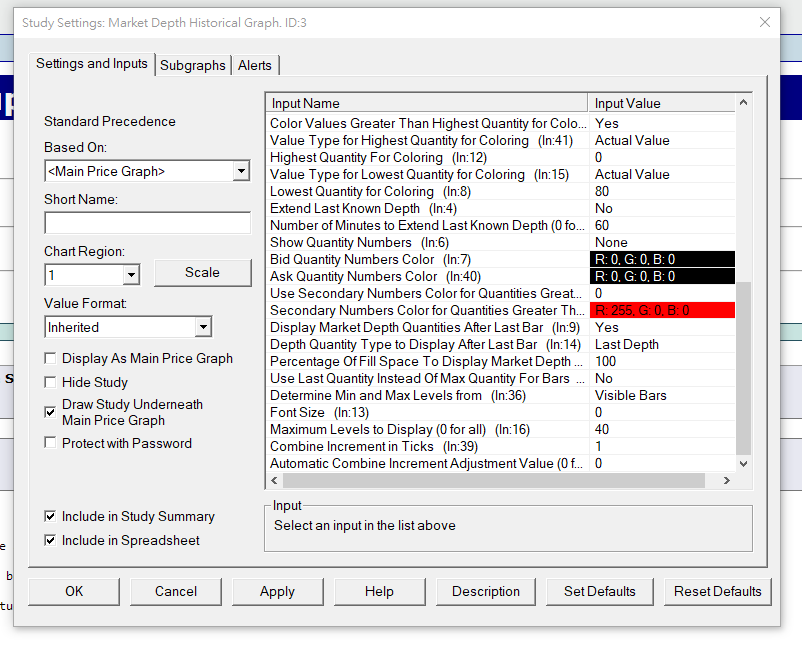Screen dimensions: 802x648
Task: Select Display Market Depth Quantities After Last Bar
Action: point(501,327)
